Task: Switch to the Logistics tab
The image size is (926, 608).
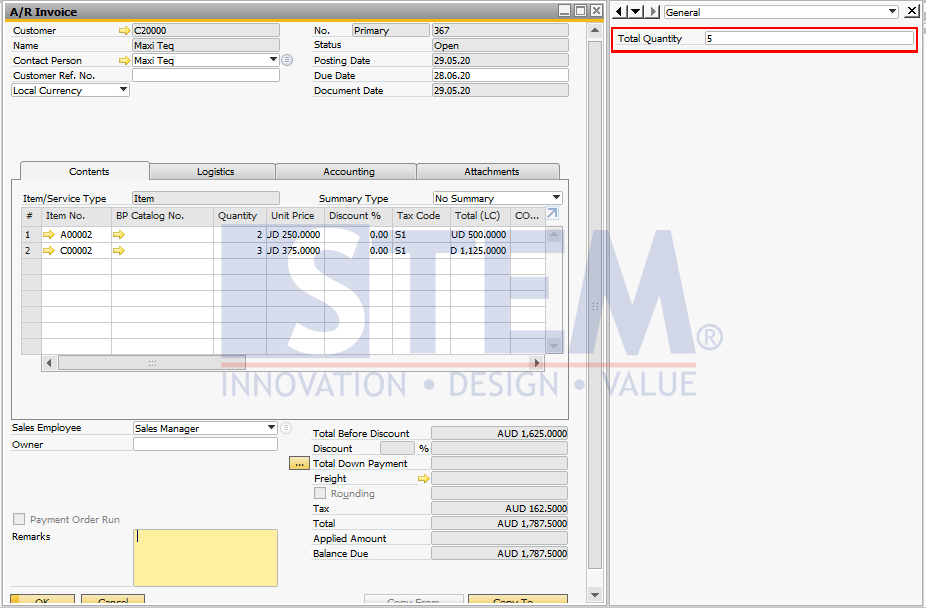Action: (210, 171)
